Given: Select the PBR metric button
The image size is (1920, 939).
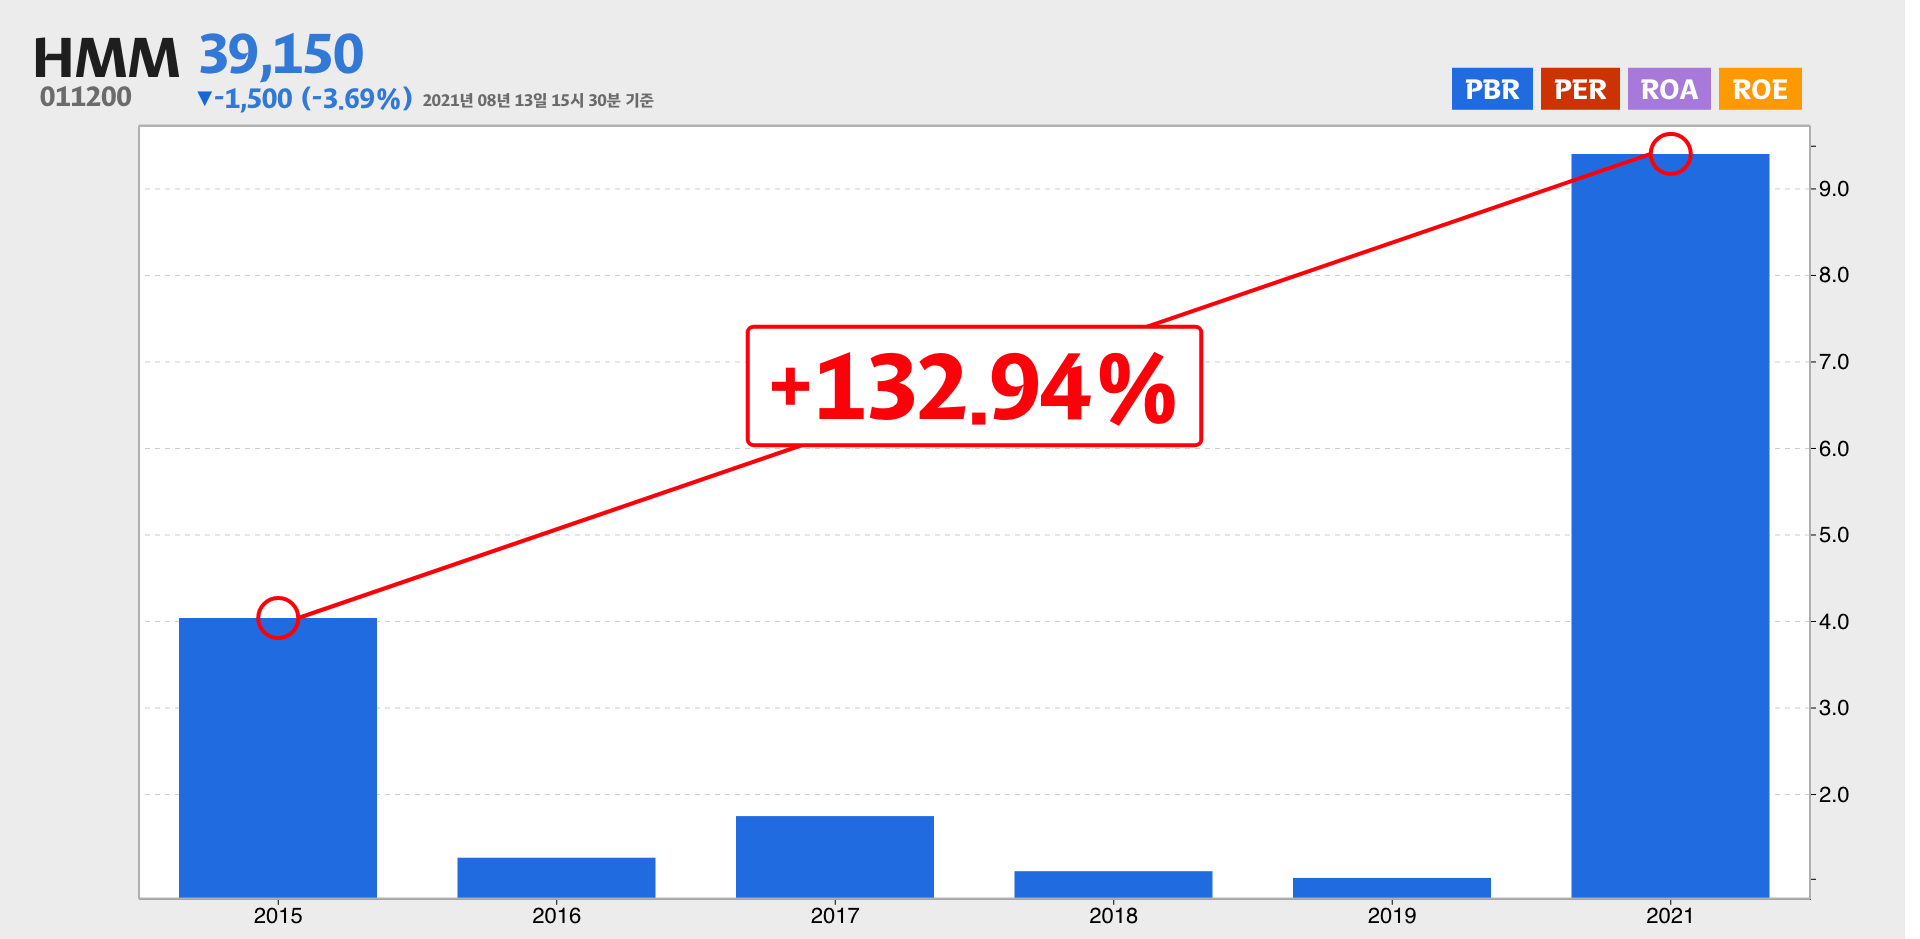Looking at the screenshot, I should 1491,89.
